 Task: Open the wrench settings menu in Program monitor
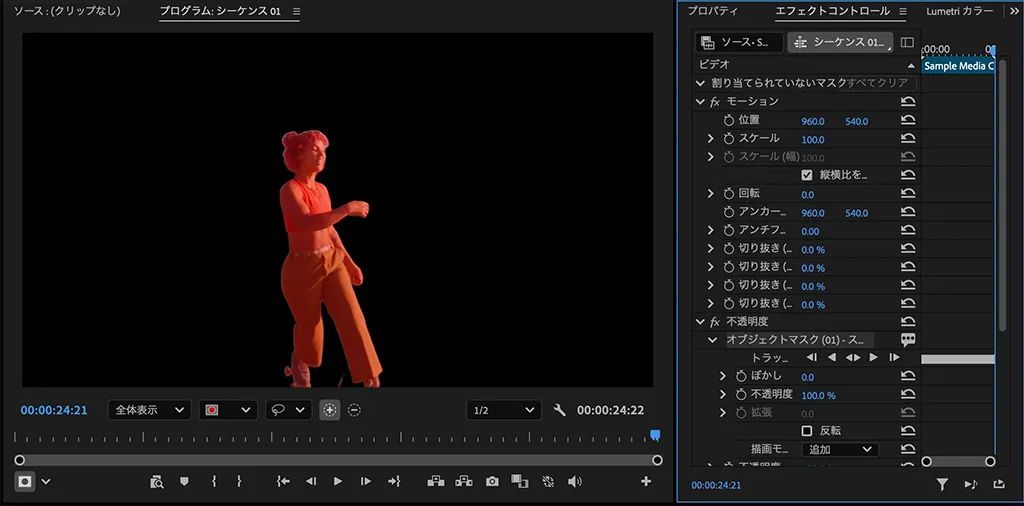[560, 411]
